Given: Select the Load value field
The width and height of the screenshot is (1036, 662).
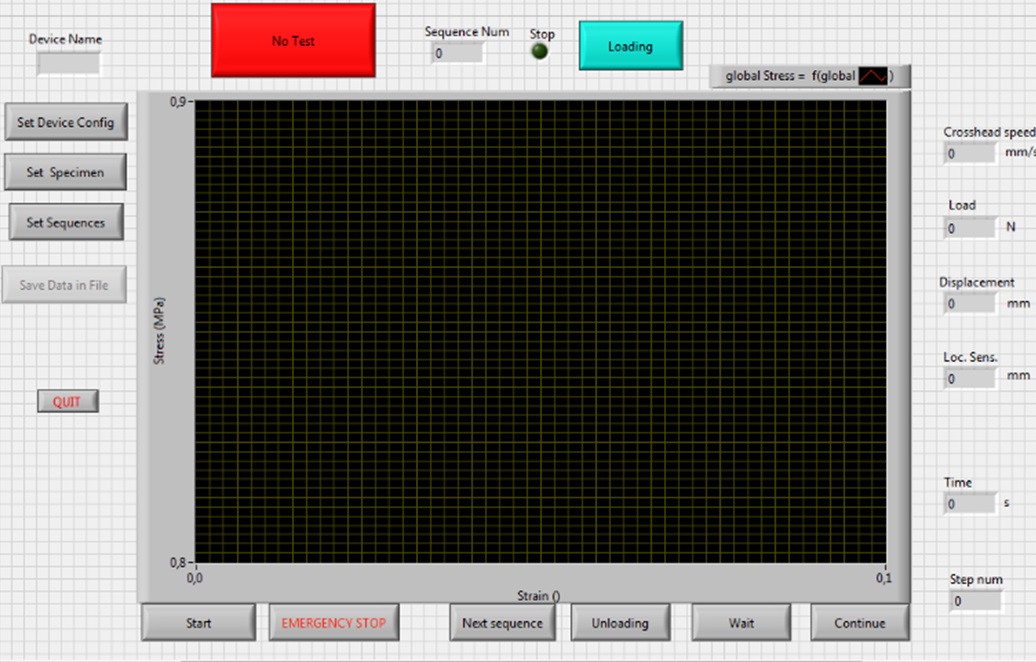Looking at the screenshot, I should coord(969,228).
